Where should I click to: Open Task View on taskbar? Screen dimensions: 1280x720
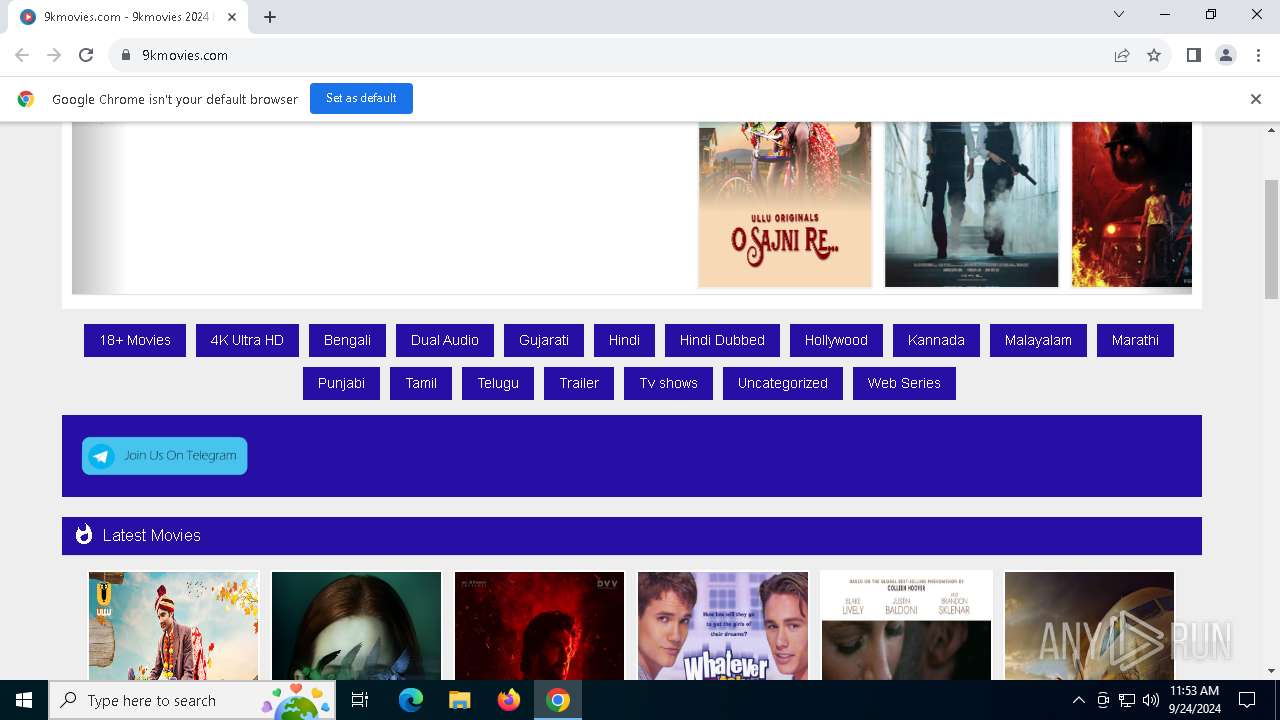(x=360, y=700)
